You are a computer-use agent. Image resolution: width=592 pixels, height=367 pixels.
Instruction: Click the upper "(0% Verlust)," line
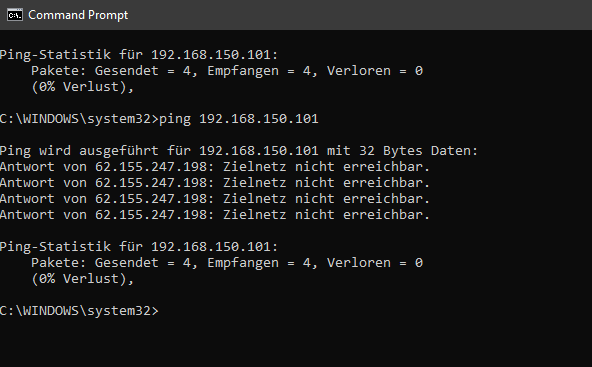coord(83,87)
